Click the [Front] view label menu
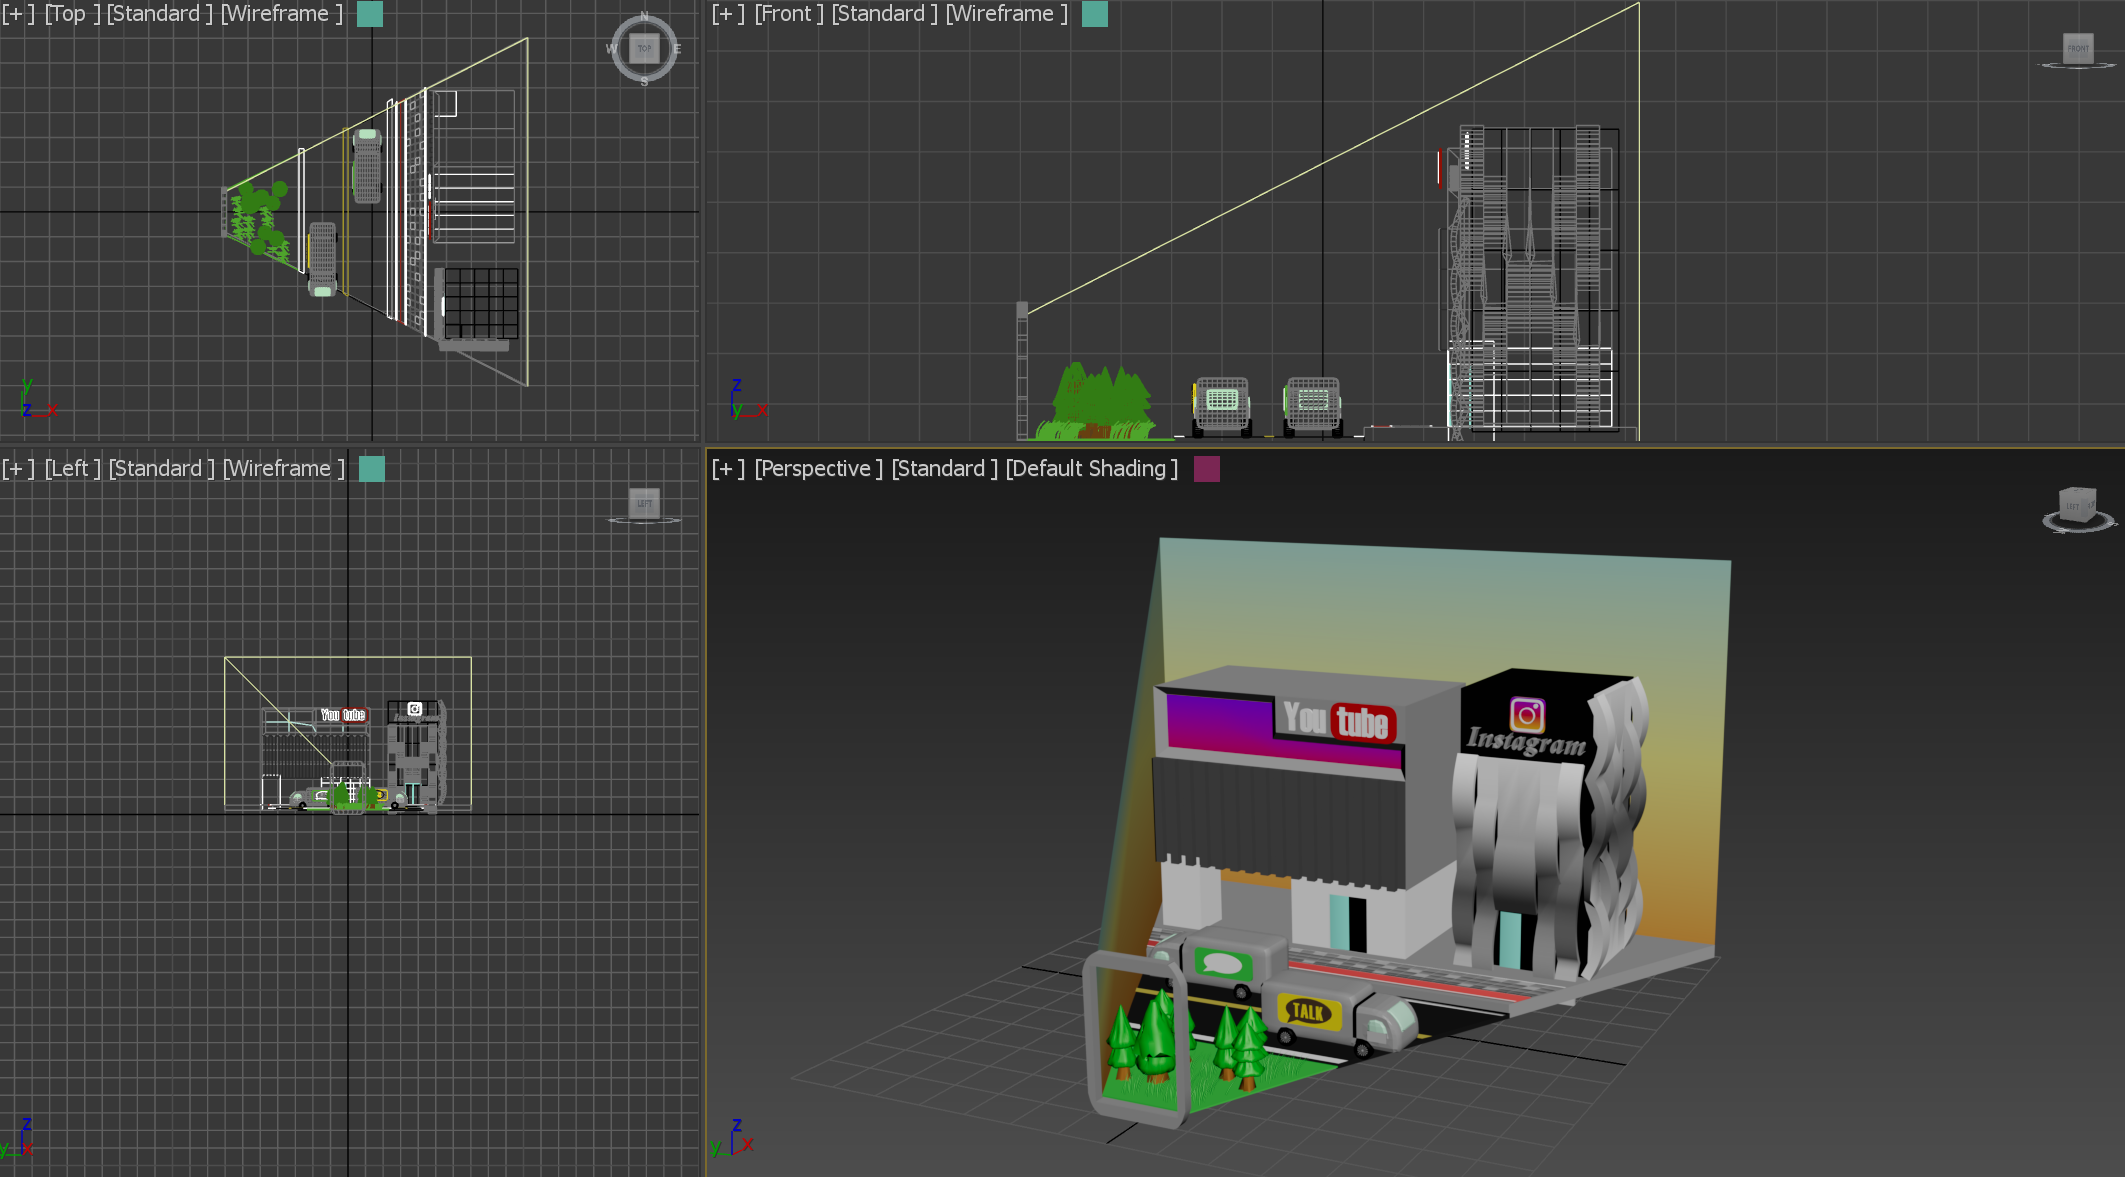Viewport: 2125px width, 1177px height. [x=789, y=14]
